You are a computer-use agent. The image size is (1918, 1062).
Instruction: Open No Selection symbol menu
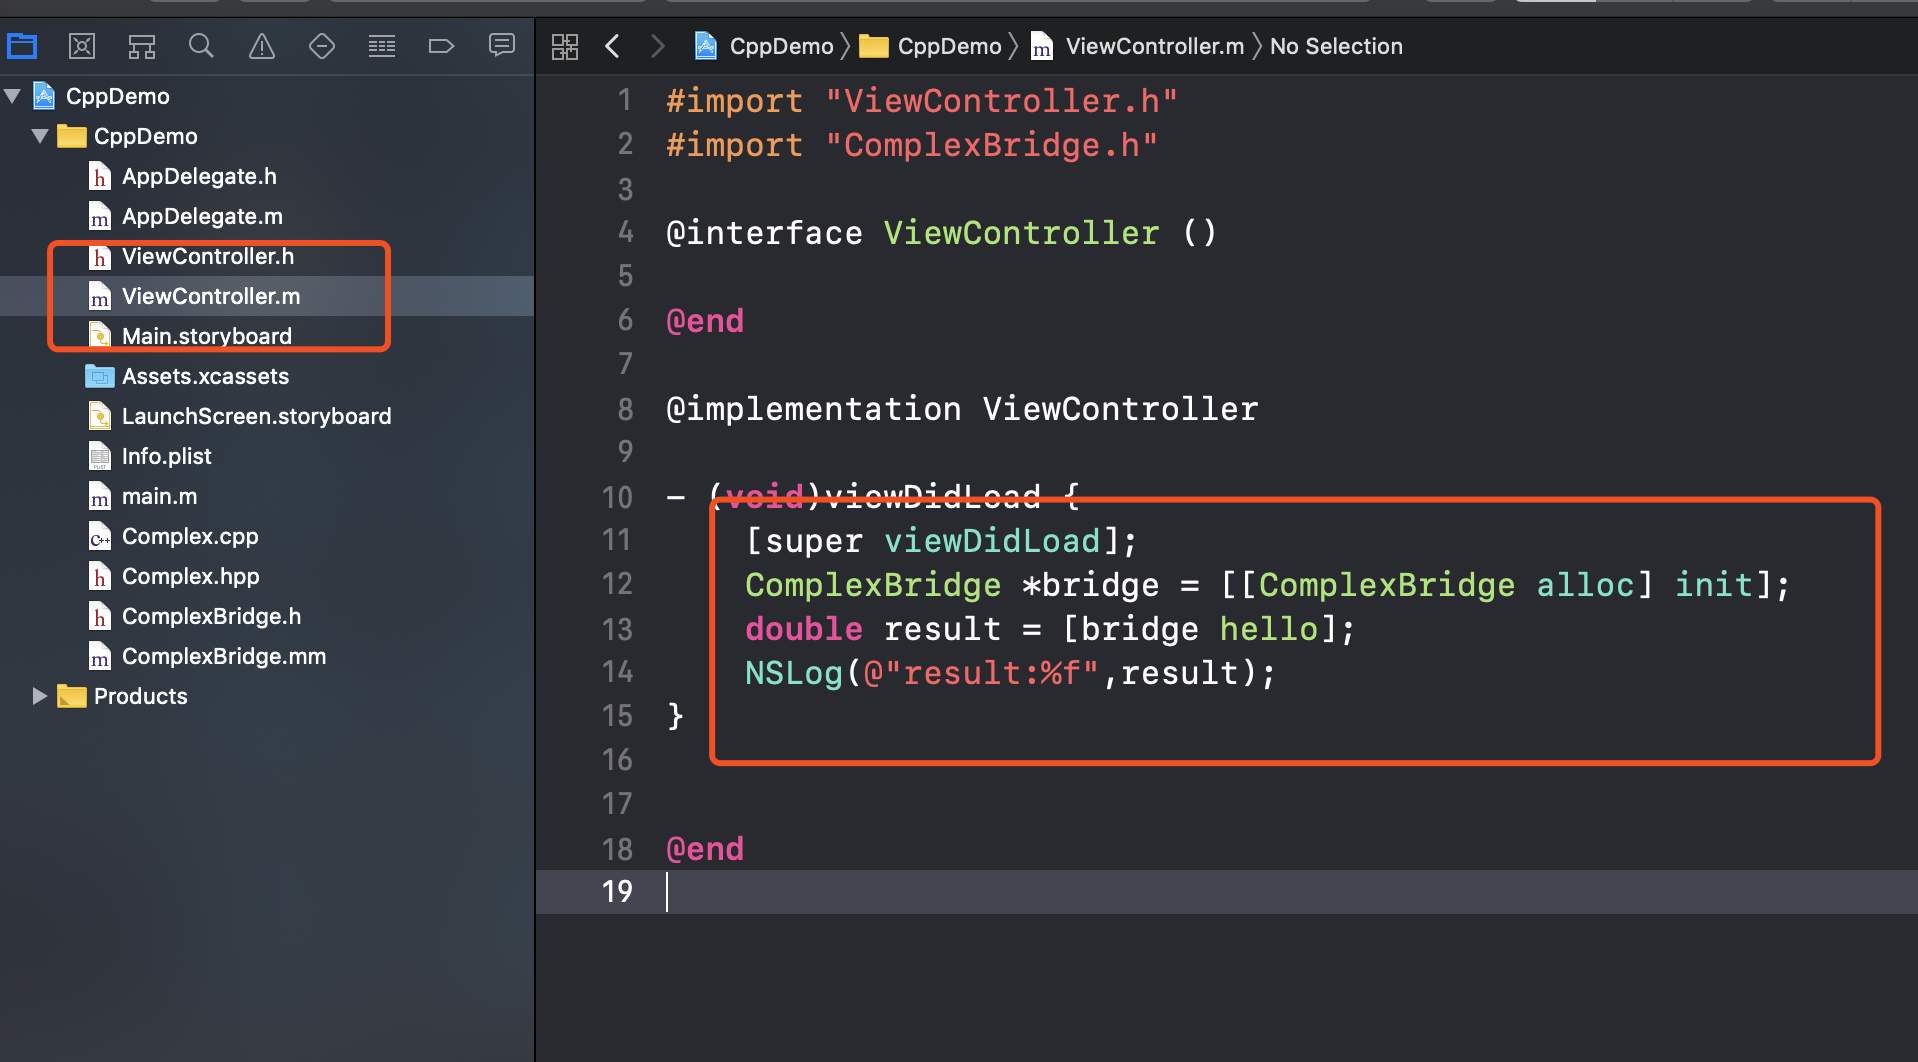(1336, 46)
